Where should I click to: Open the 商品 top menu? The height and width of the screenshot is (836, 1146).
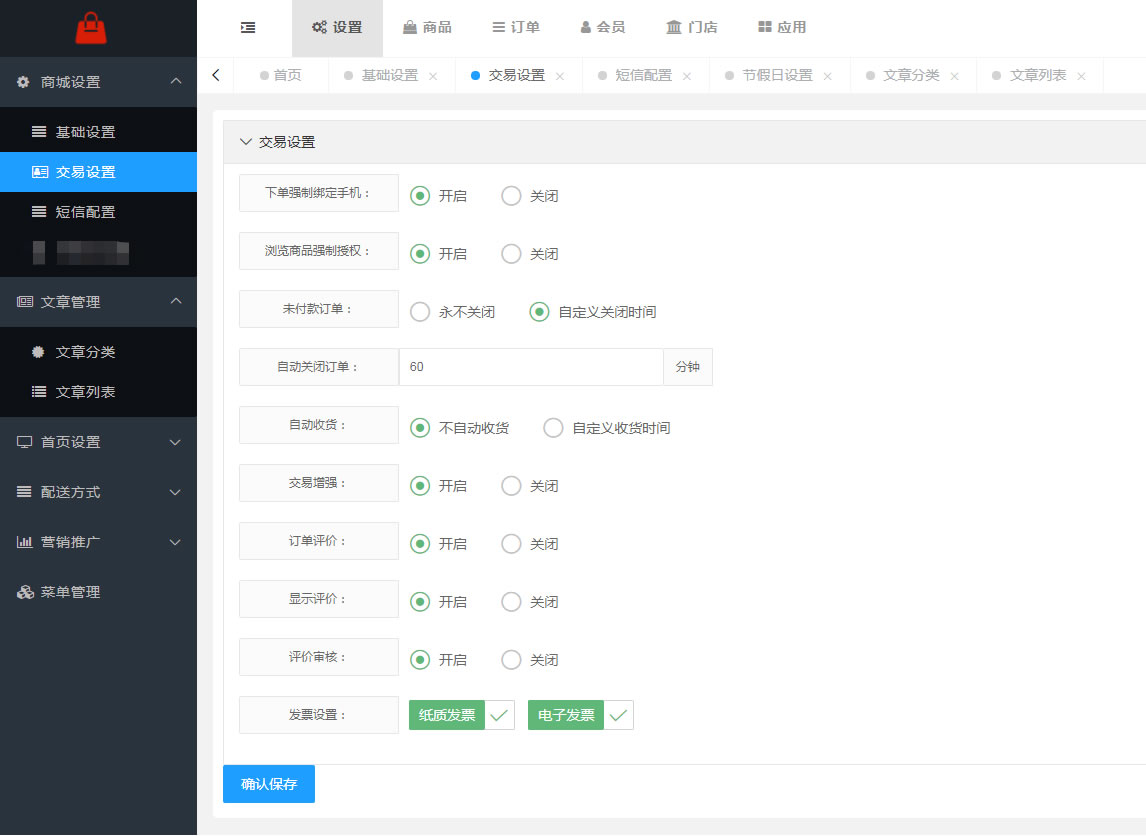(428, 28)
